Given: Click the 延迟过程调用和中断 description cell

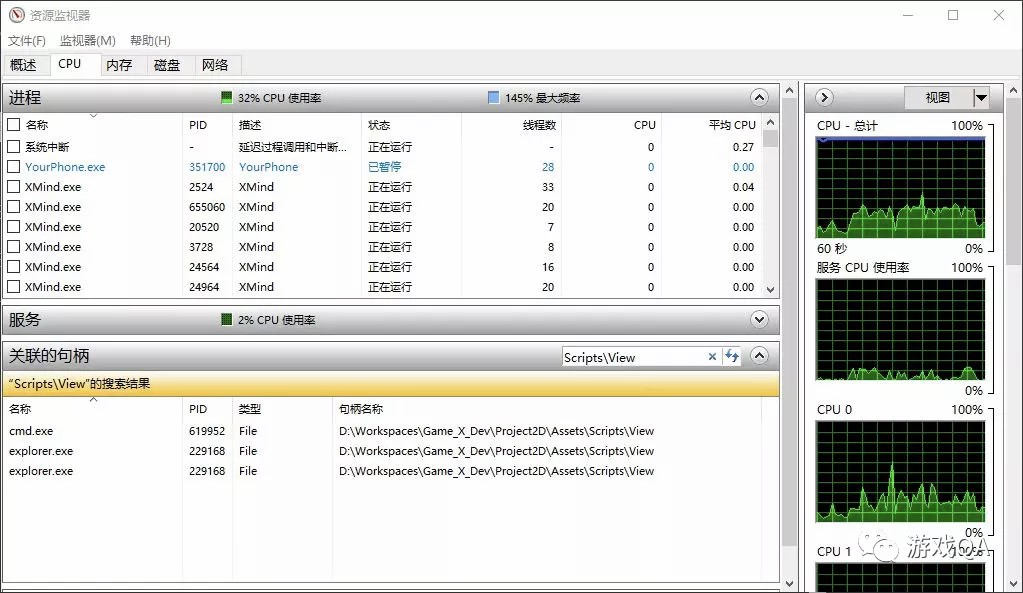Looking at the screenshot, I should (x=293, y=147).
